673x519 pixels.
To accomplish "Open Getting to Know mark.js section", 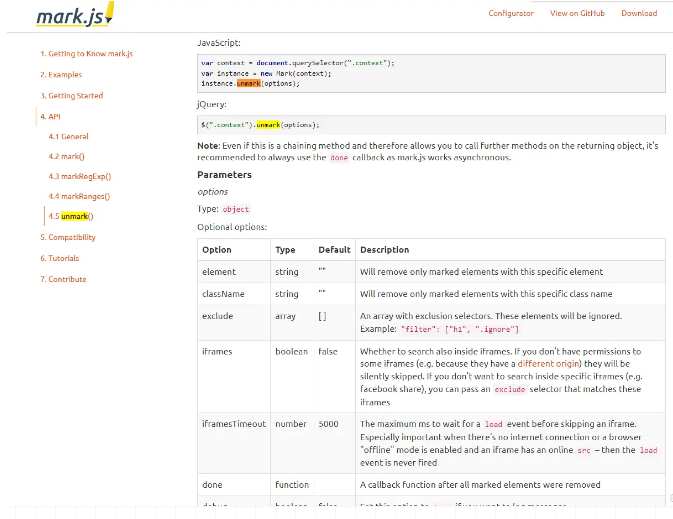I will click(86, 53).
